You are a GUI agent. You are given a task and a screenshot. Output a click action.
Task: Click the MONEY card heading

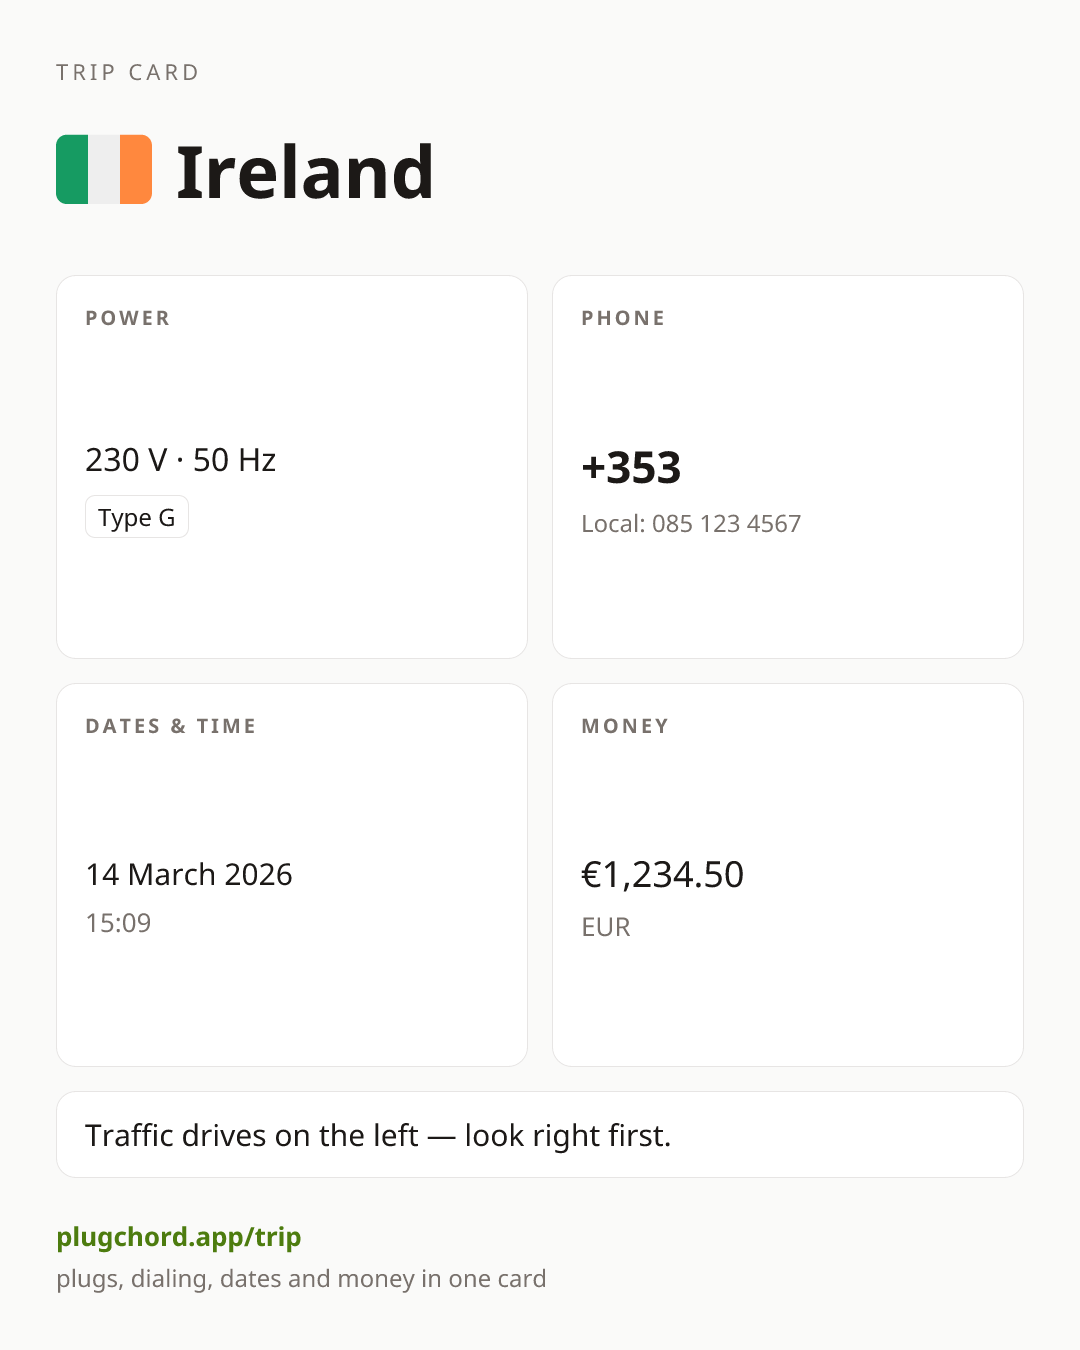tap(626, 726)
